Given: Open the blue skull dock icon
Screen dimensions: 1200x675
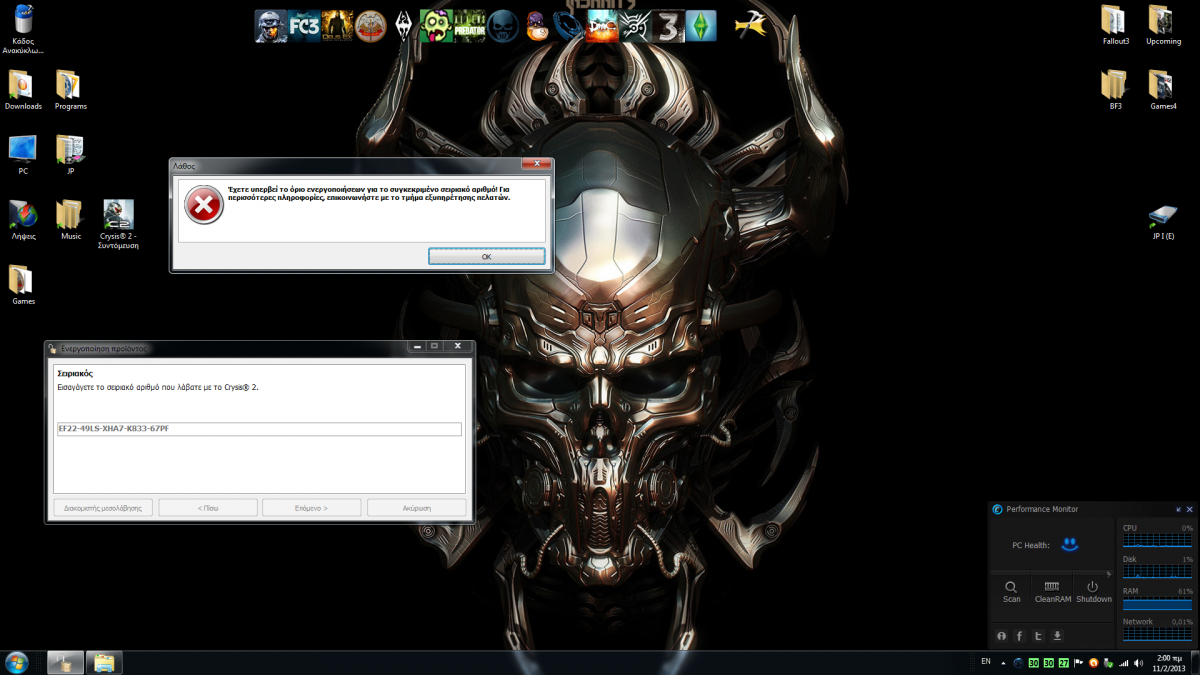Looking at the screenshot, I should pyautogui.click(x=503, y=26).
